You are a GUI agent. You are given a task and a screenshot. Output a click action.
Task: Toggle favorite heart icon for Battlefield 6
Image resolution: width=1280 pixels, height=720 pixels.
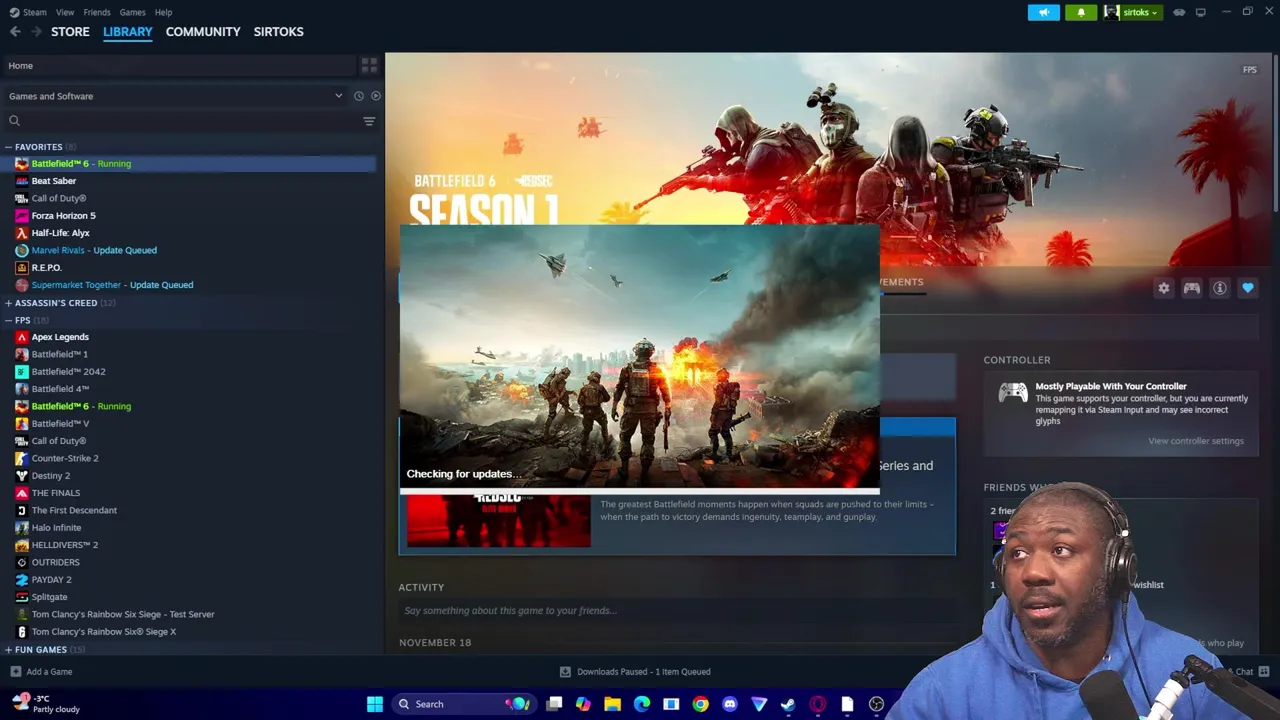coord(1248,288)
